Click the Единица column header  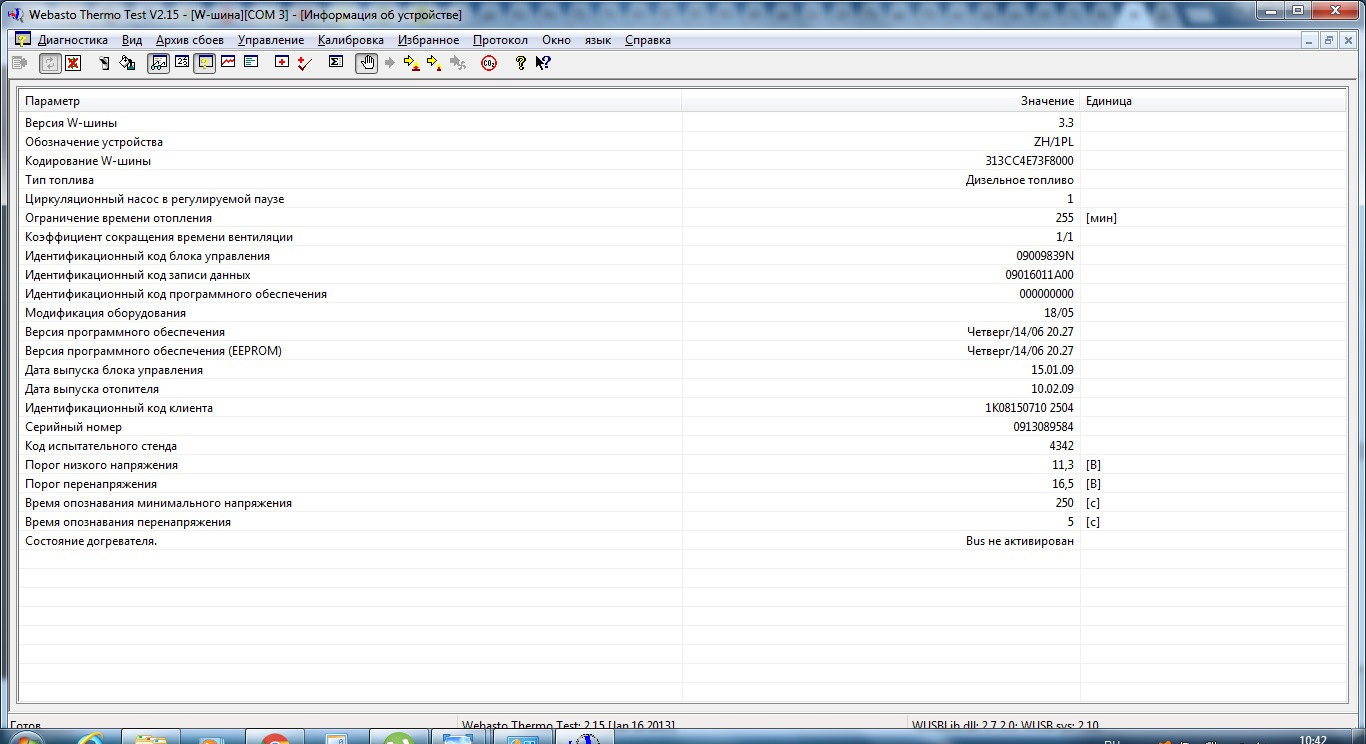tap(1212, 101)
